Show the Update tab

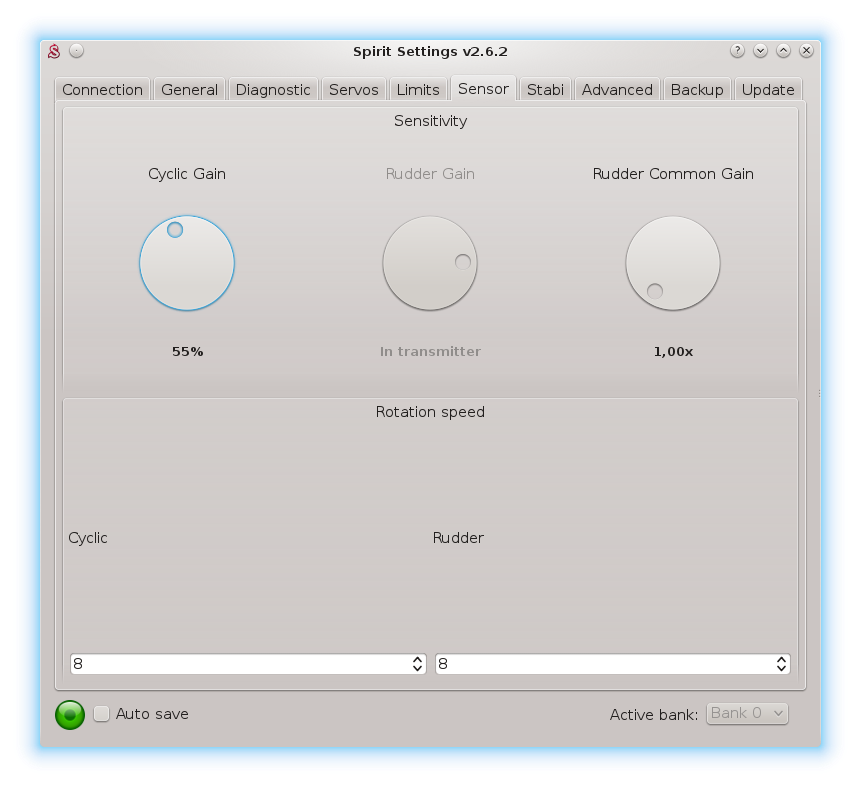coord(768,90)
